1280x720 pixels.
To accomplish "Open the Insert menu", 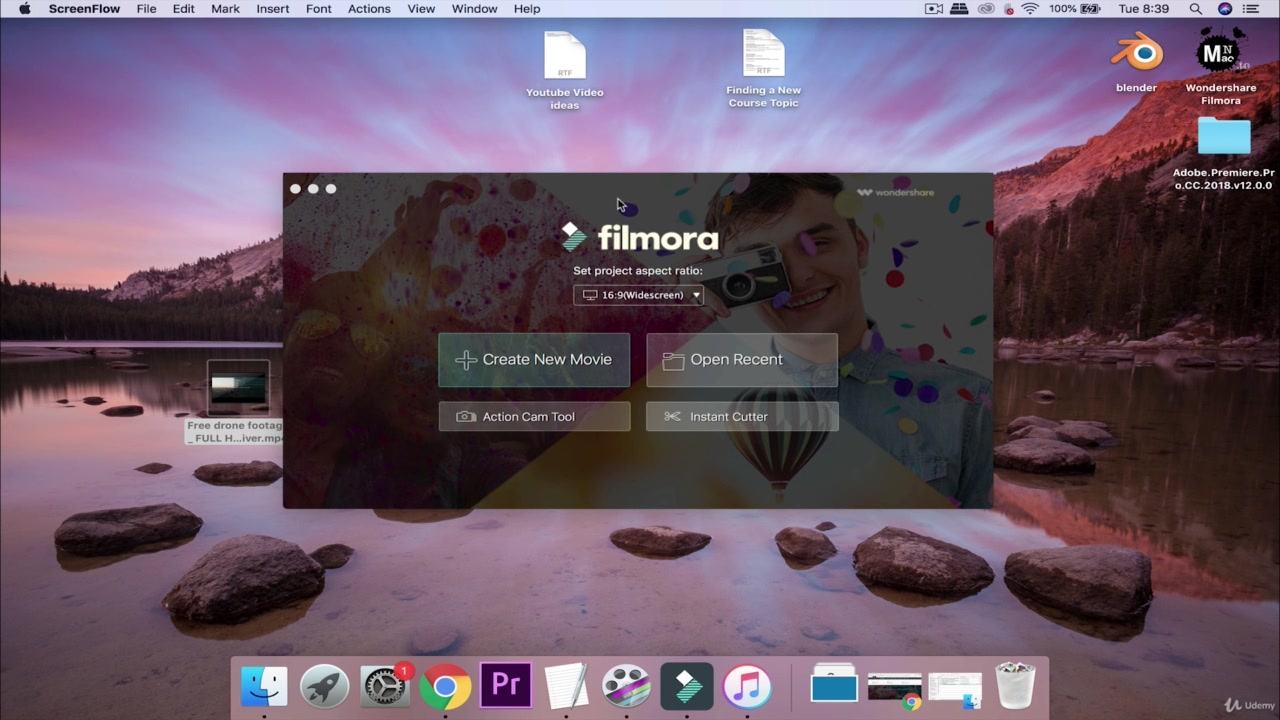I will coord(273,9).
